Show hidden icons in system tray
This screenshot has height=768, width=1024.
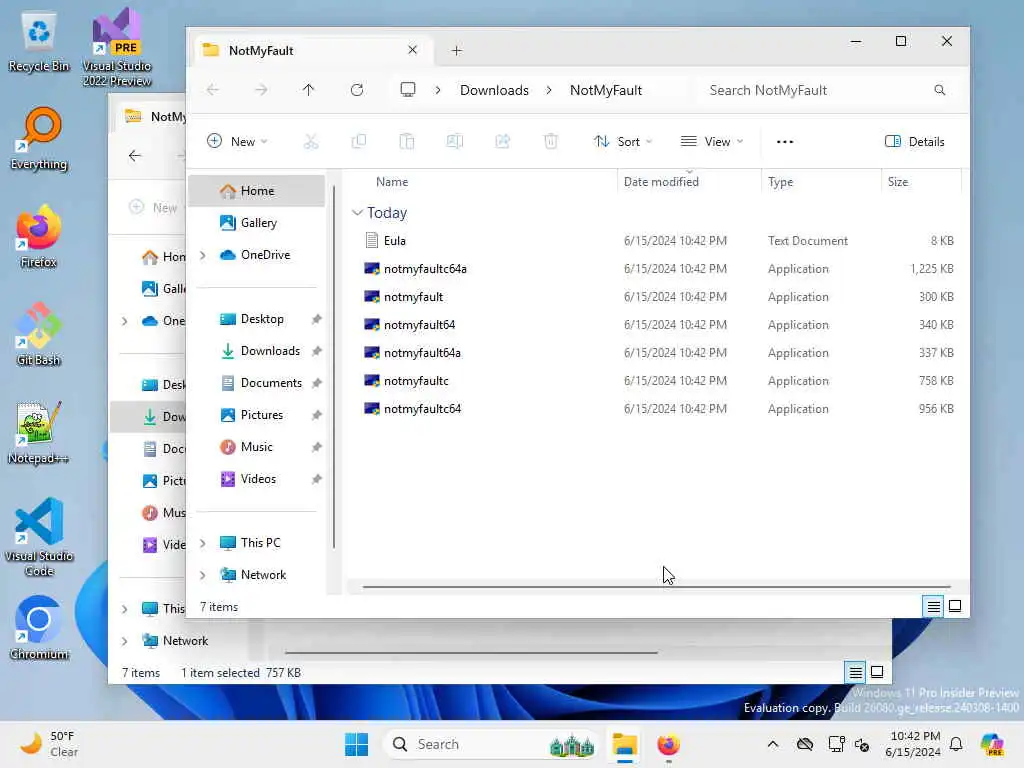click(x=772, y=744)
